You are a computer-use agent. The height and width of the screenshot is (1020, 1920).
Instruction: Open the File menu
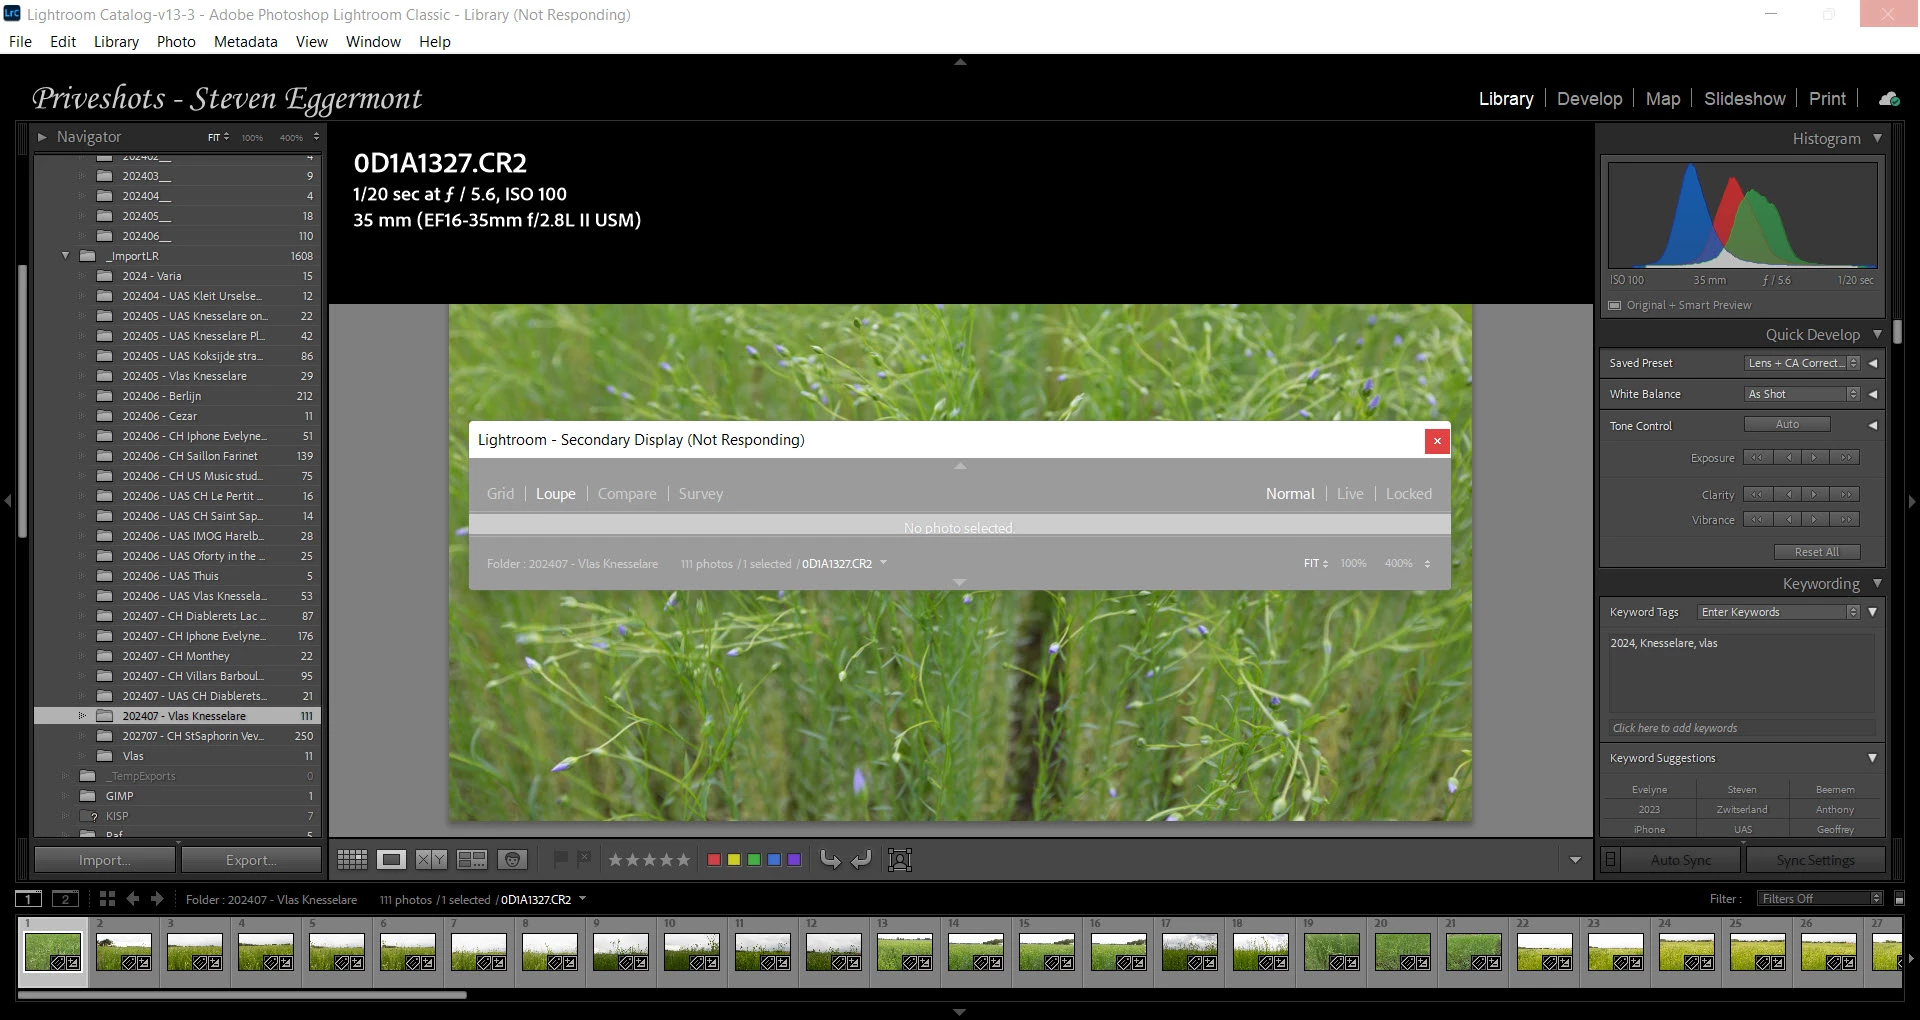pos(20,42)
